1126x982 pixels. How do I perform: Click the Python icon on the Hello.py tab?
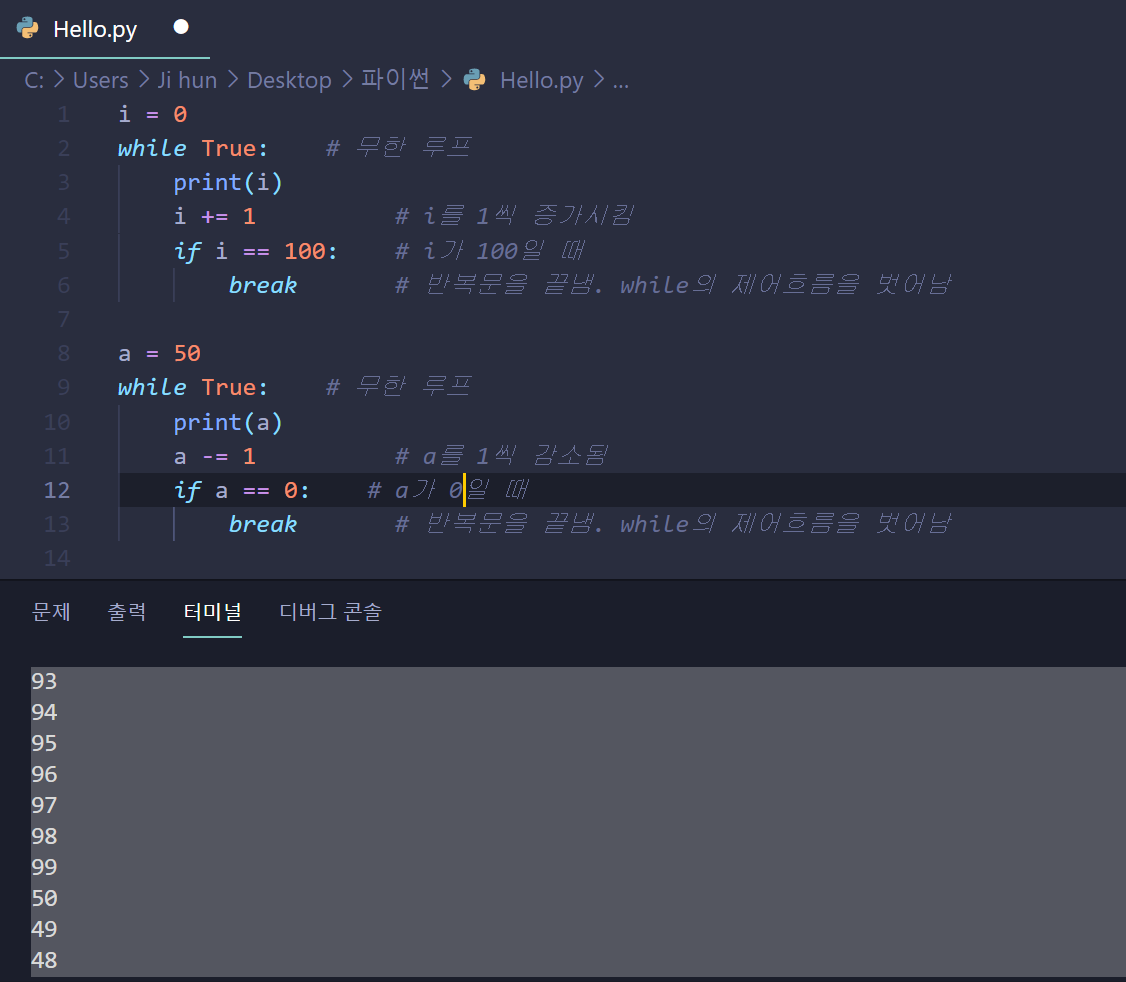[28, 28]
